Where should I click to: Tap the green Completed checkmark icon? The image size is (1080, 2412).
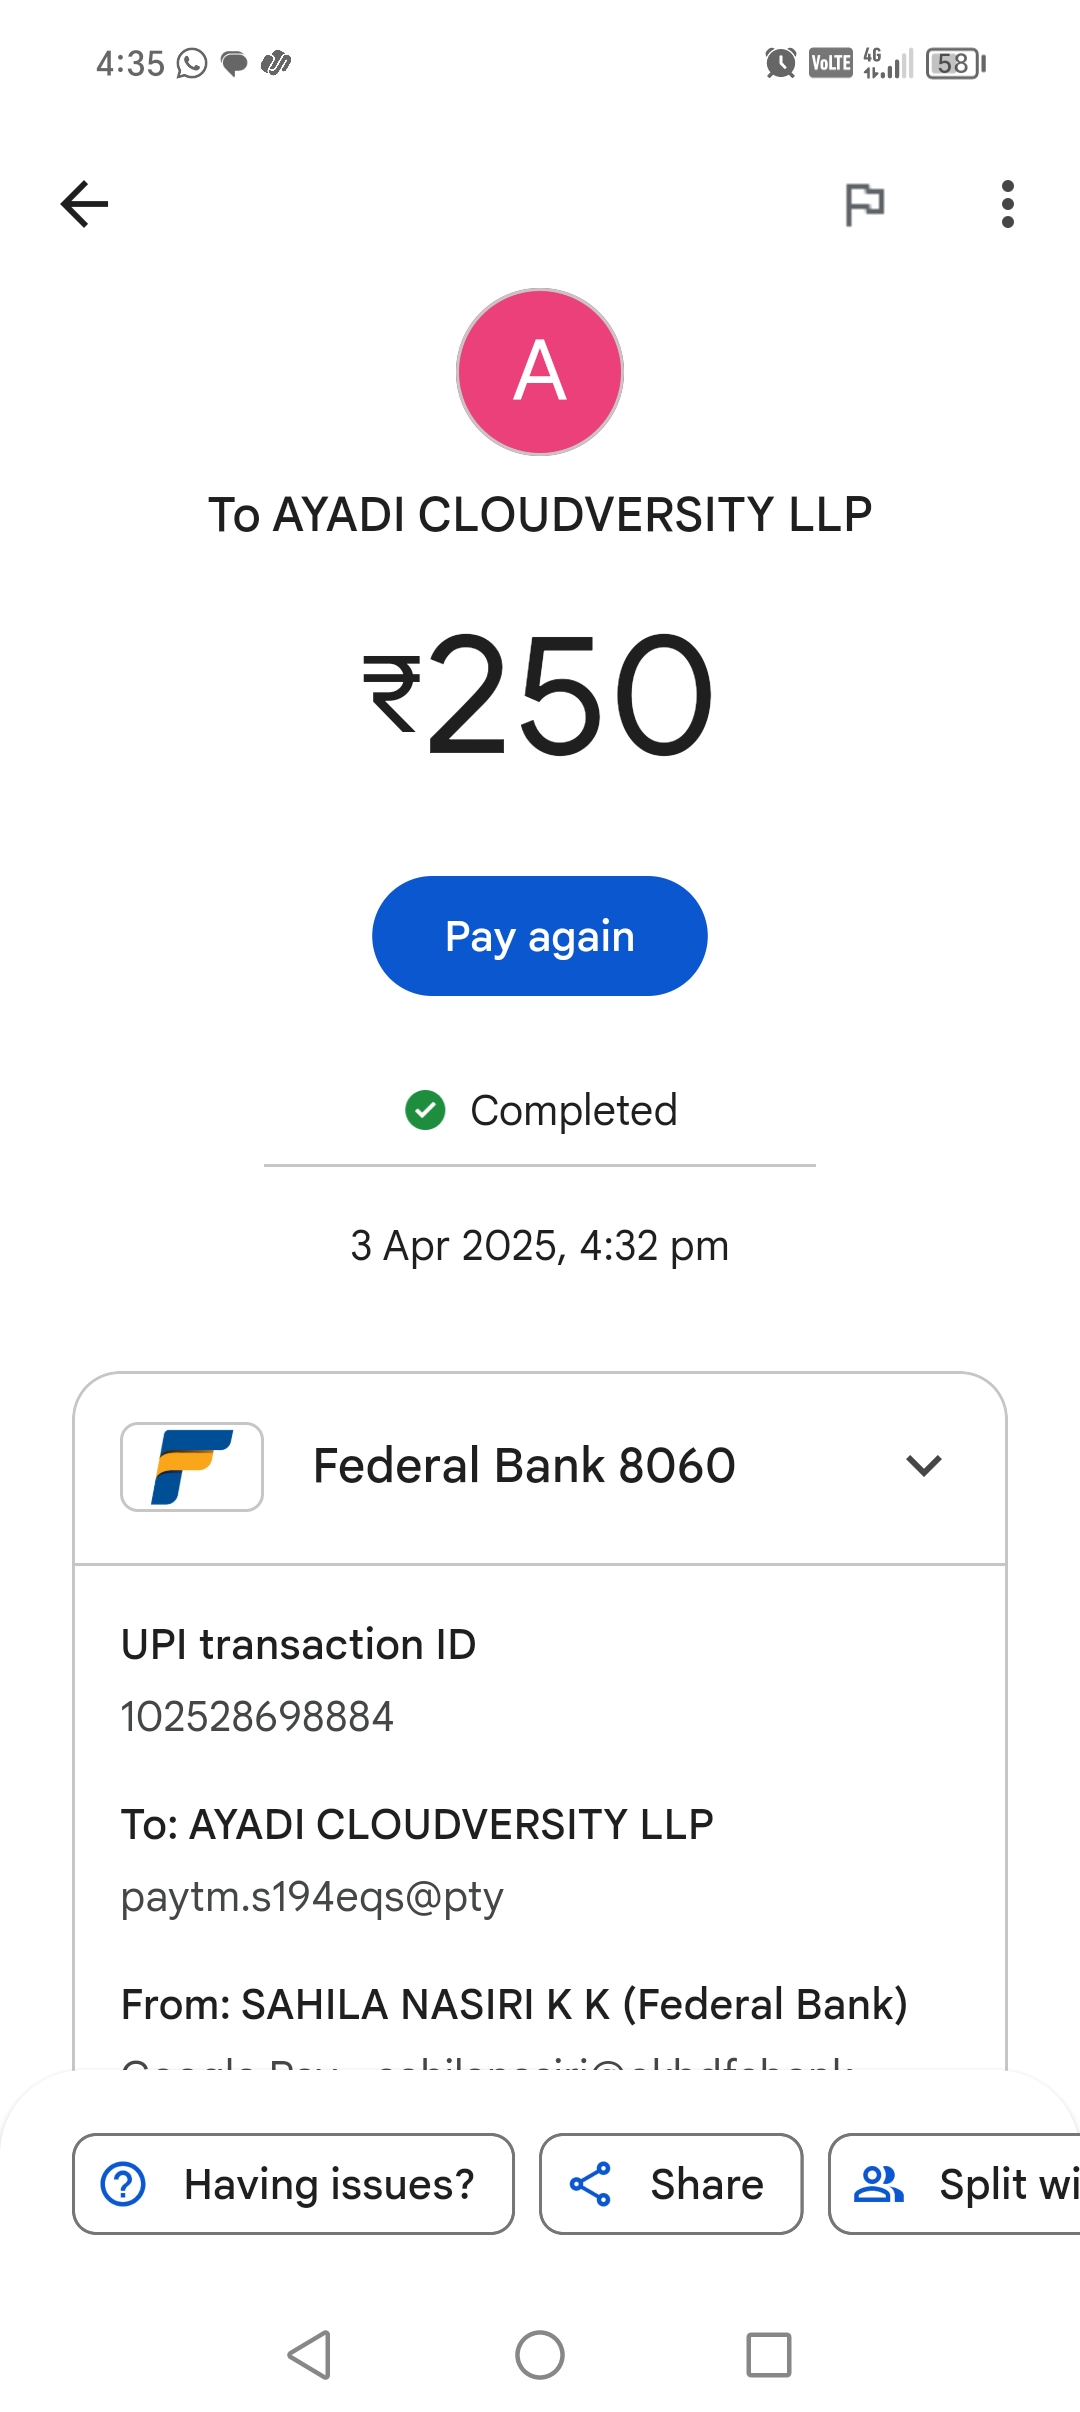[425, 1110]
